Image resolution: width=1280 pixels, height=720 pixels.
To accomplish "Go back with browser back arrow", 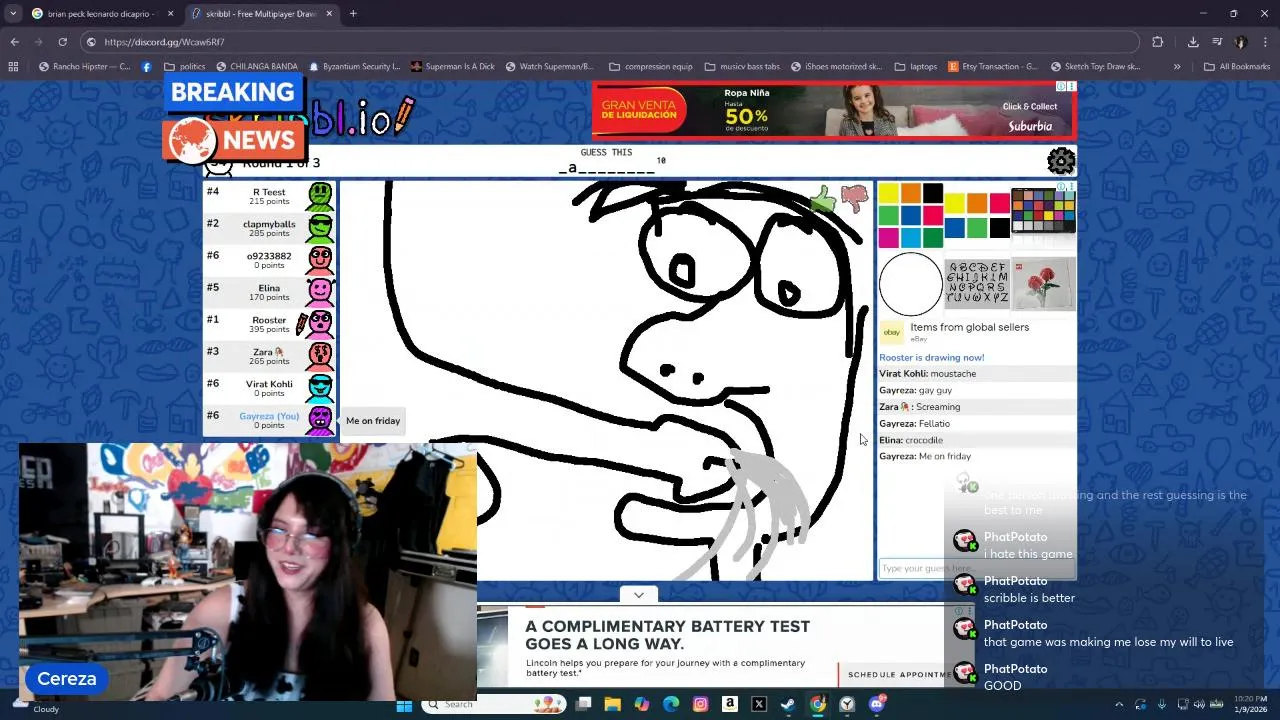I will point(14,42).
